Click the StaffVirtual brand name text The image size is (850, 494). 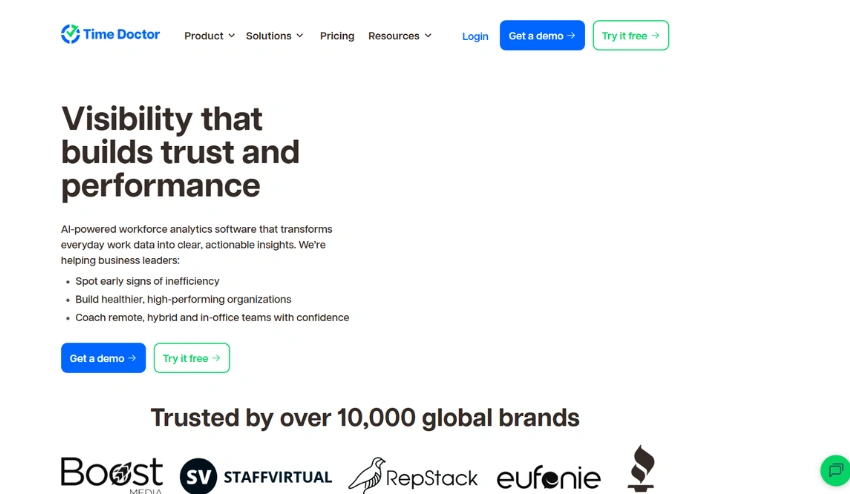coord(277,477)
